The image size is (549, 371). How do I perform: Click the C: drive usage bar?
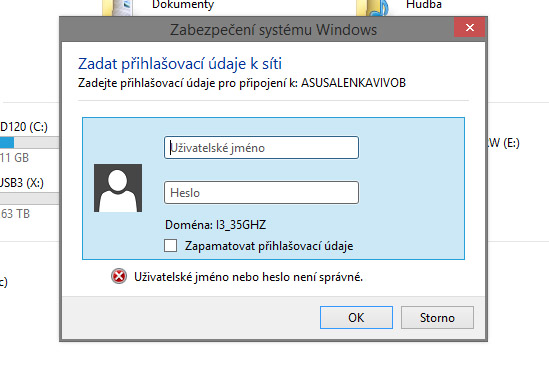tap(29, 143)
